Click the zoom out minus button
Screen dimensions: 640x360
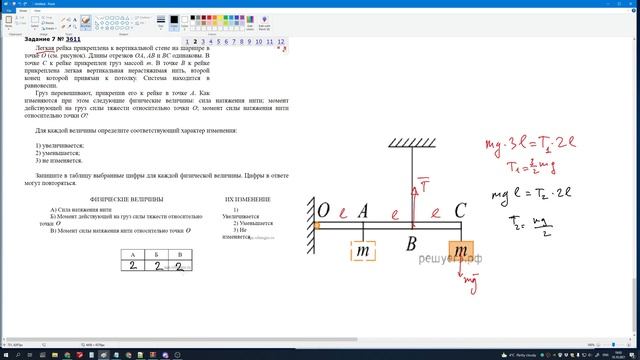(x=598, y=345)
